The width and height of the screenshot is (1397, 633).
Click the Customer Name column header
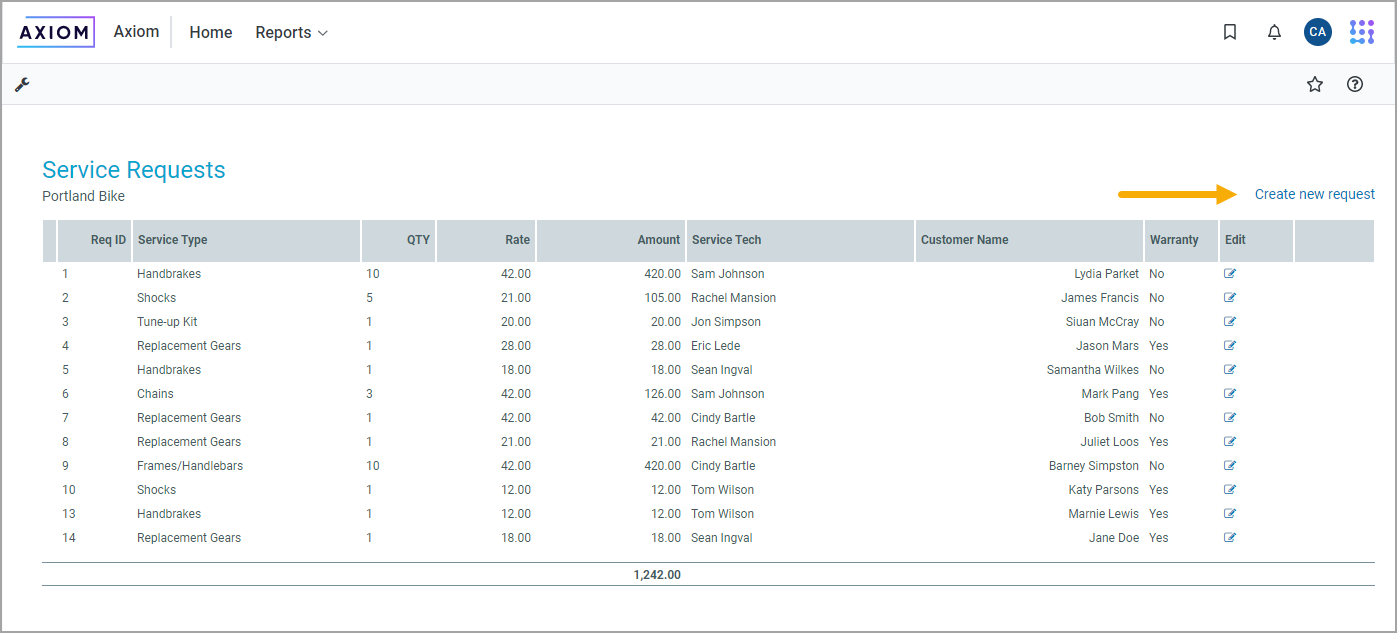click(964, 240)
